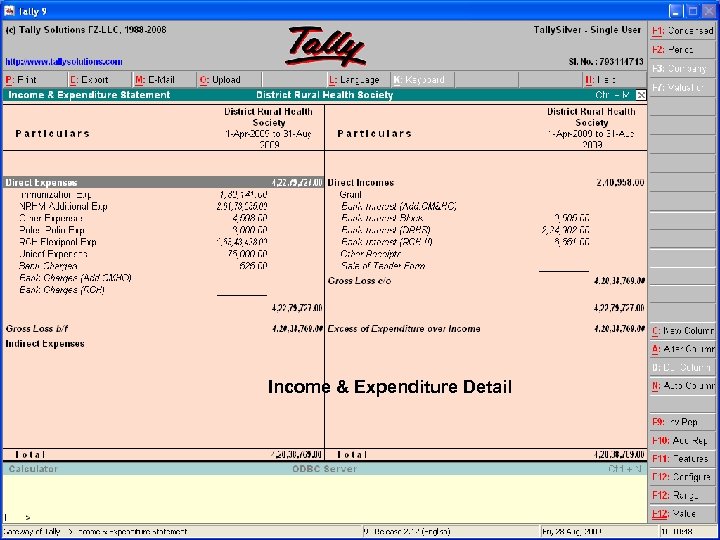
Task: Open the Bank Interest (DRHS) row
Action: tap(465, 231)
